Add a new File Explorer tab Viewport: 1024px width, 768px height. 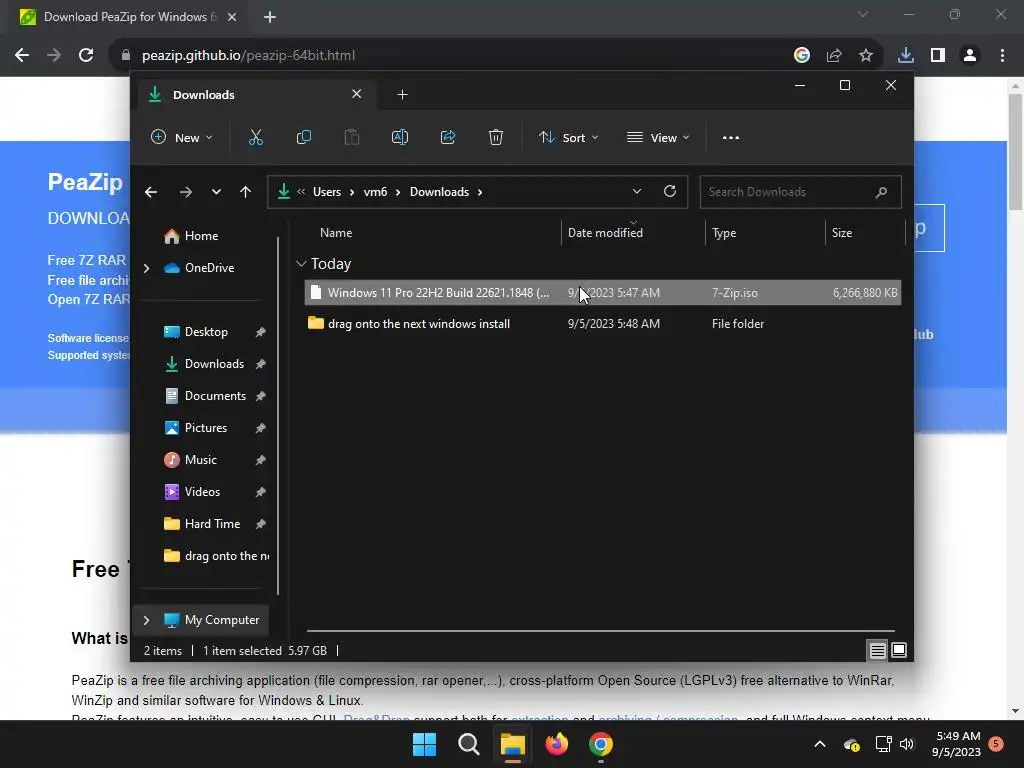click(x=402, y=95)
